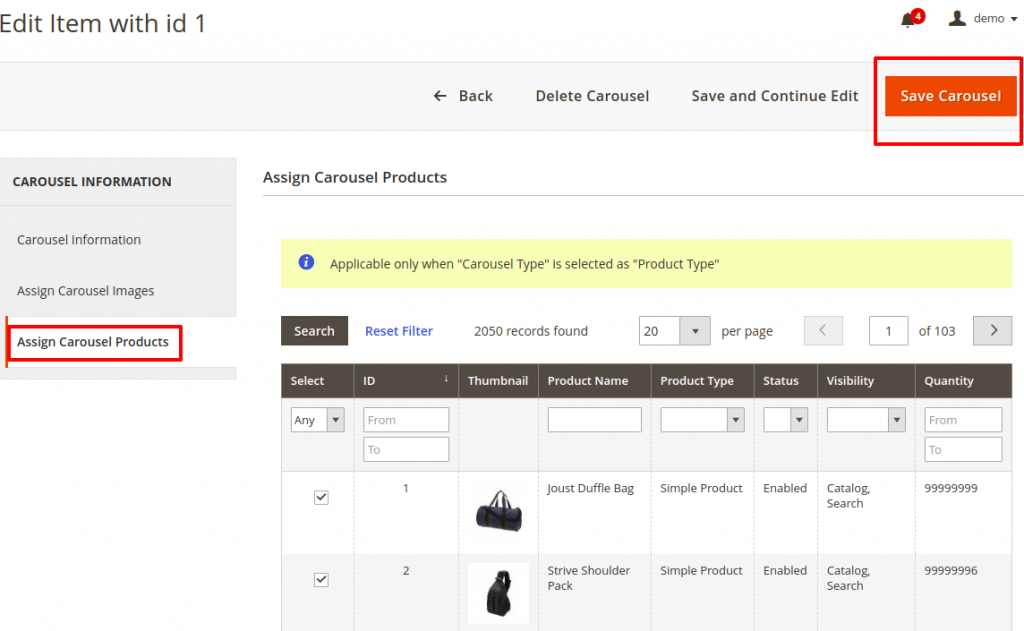Uncheck the Strive Shoulder Pack checkbox

(321, 579)
